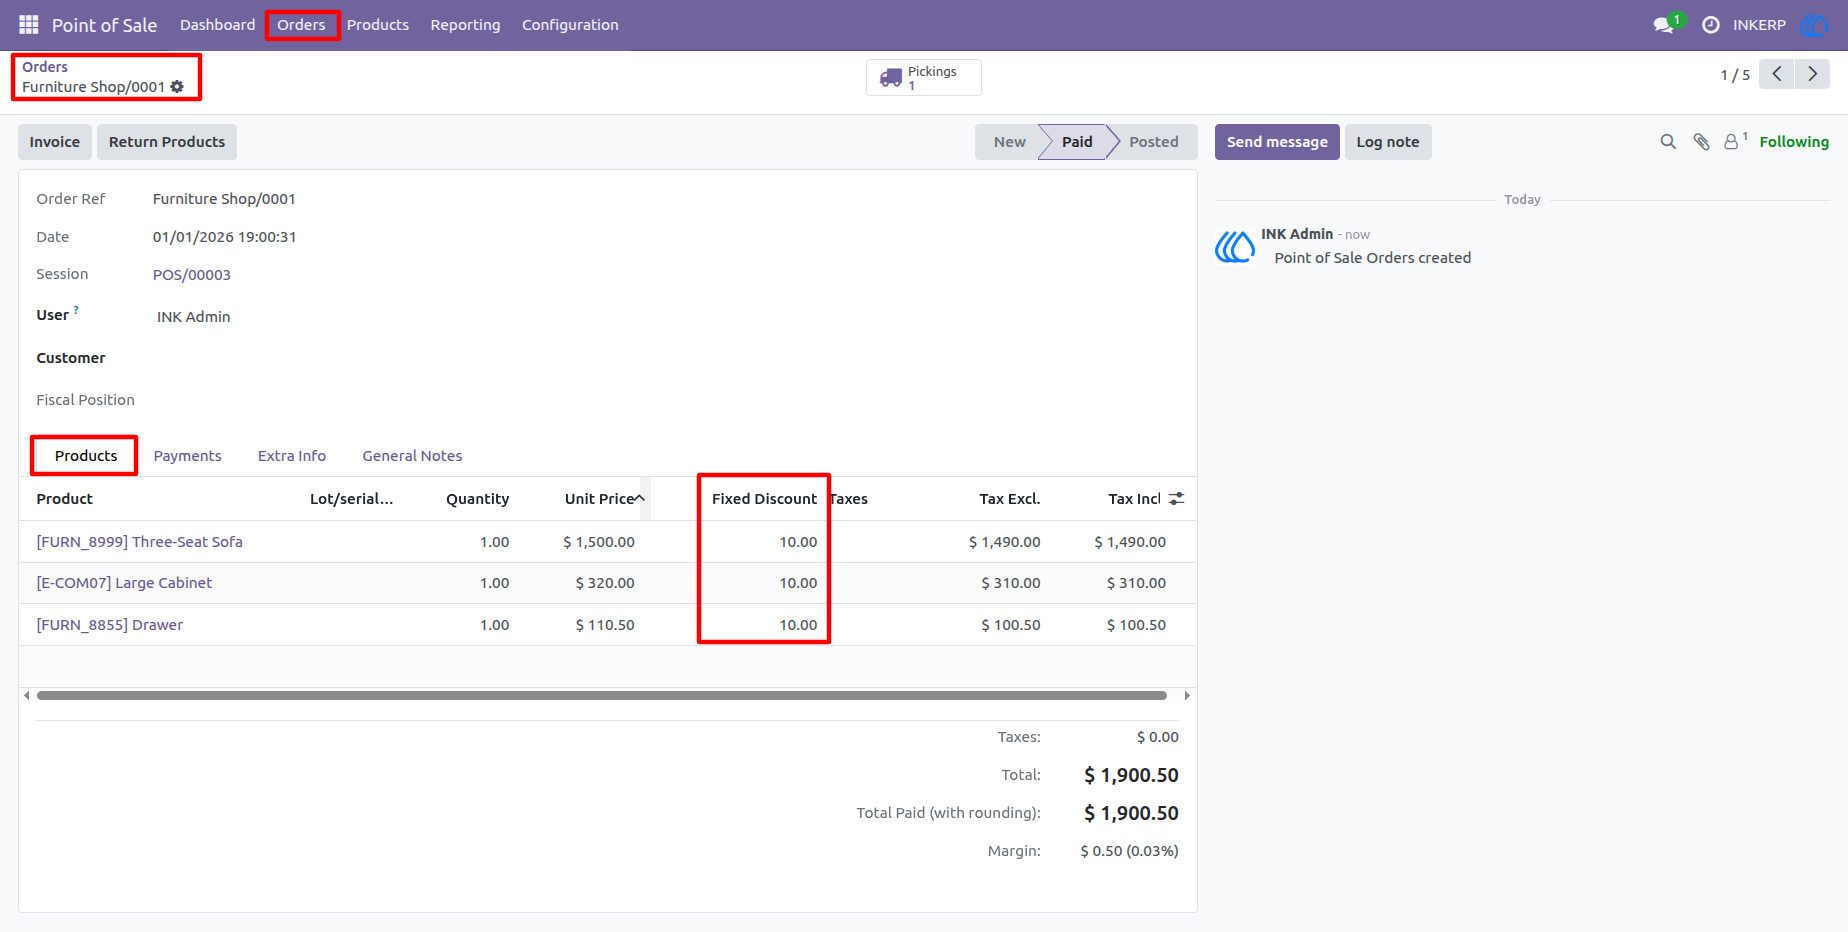Click the Pickings truck smart button
The height and width of the screenshot is (932, 1848).
(x=923, y=77)
